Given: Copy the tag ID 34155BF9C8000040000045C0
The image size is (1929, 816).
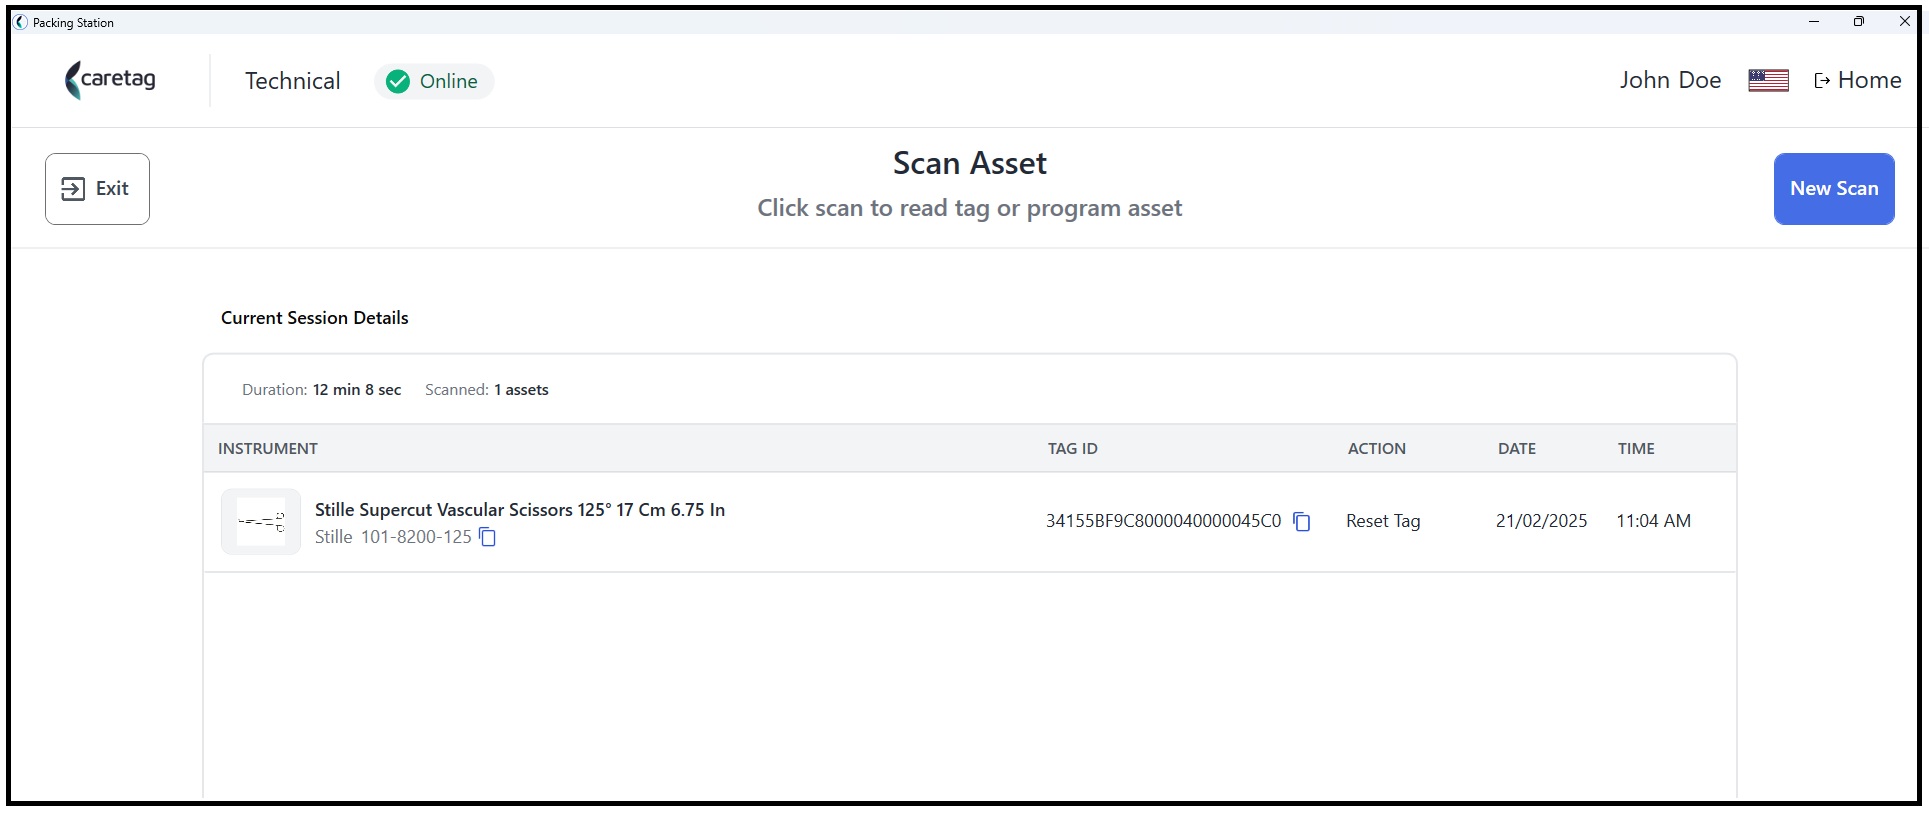Looking at the screenshot, I should pos(1301,522).
